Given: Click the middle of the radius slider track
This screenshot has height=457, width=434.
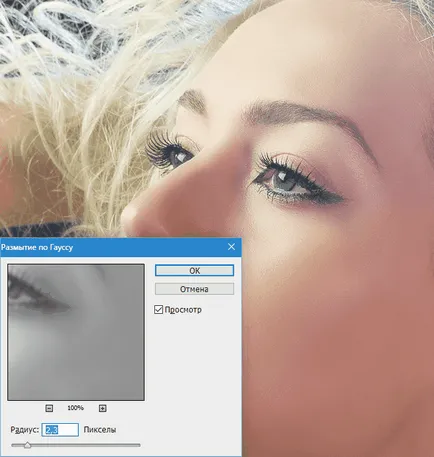Looking at the screenshot, I should tap(76, 445).
